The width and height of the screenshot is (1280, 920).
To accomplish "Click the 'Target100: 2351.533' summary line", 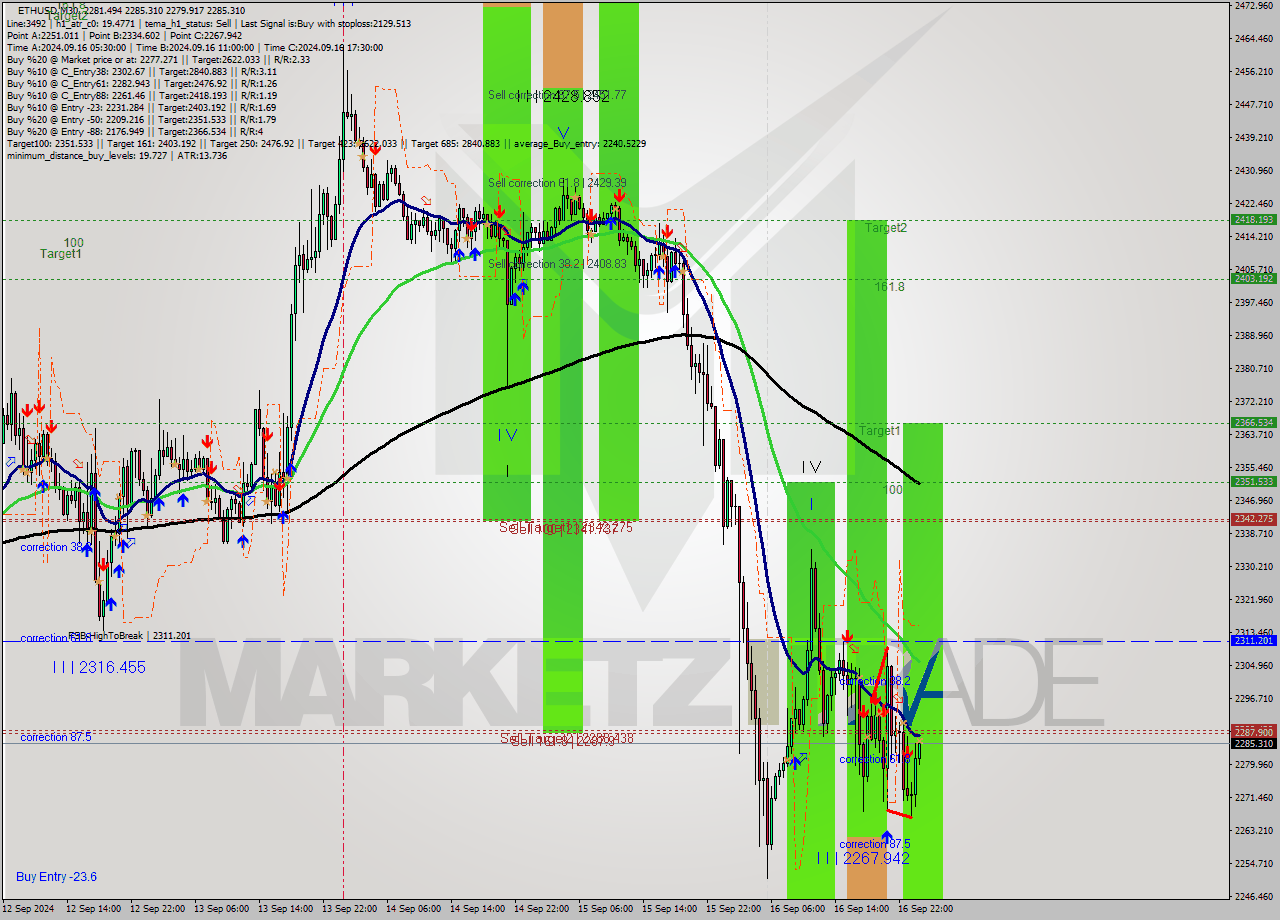I will tap(326, 143).
